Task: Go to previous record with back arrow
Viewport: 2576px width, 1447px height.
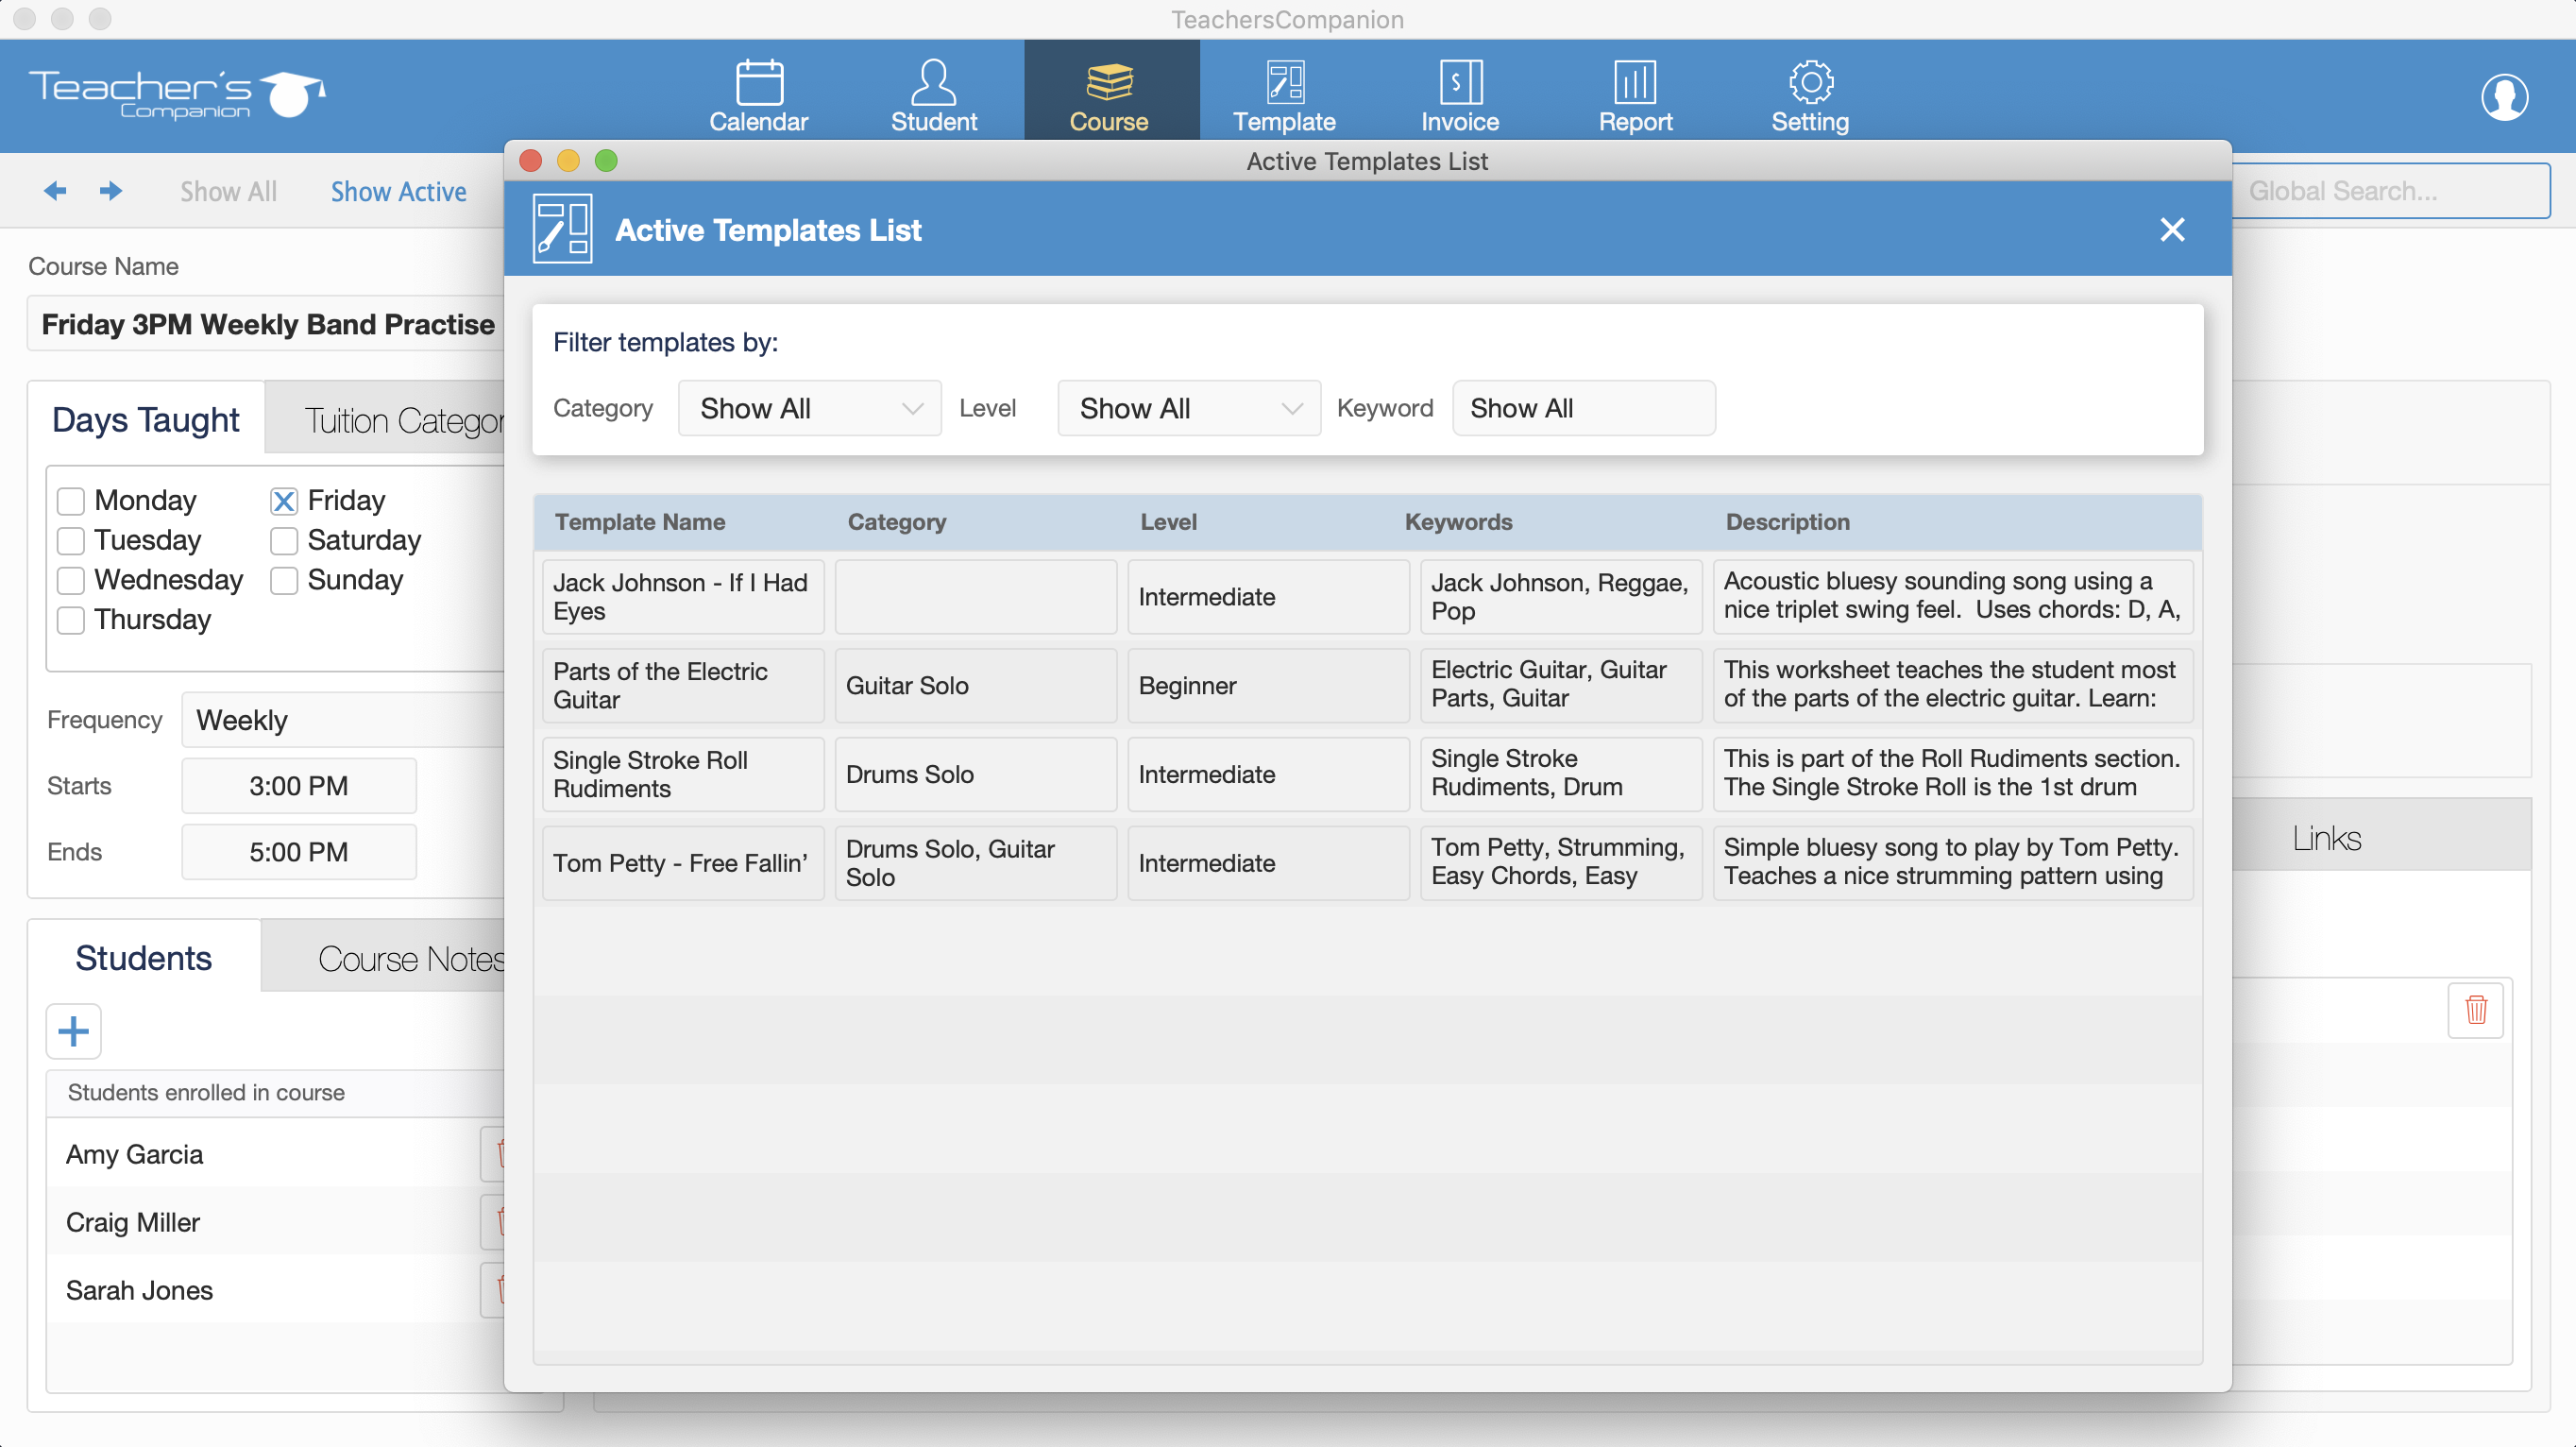Action: tap(55, 190)
